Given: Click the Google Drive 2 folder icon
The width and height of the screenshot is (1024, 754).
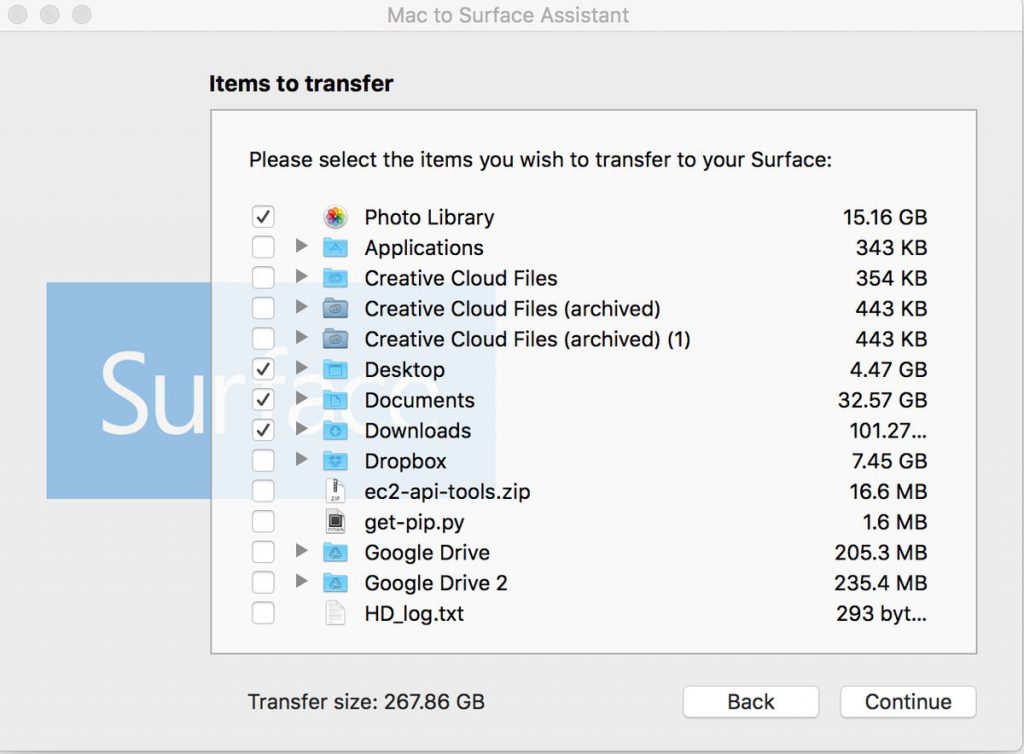Looking at the screenshot, I should (x=335, y=583).
